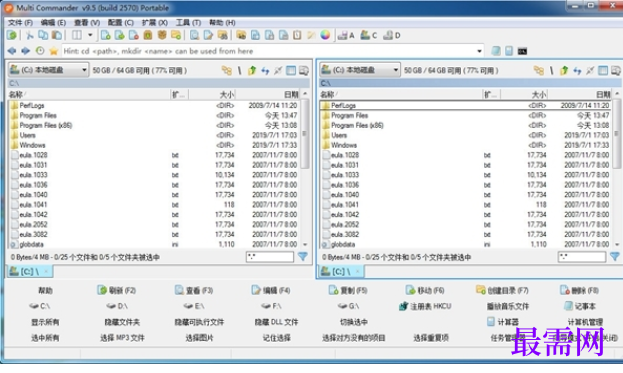
Task: Click left panel filter text box
Action: 270,257
